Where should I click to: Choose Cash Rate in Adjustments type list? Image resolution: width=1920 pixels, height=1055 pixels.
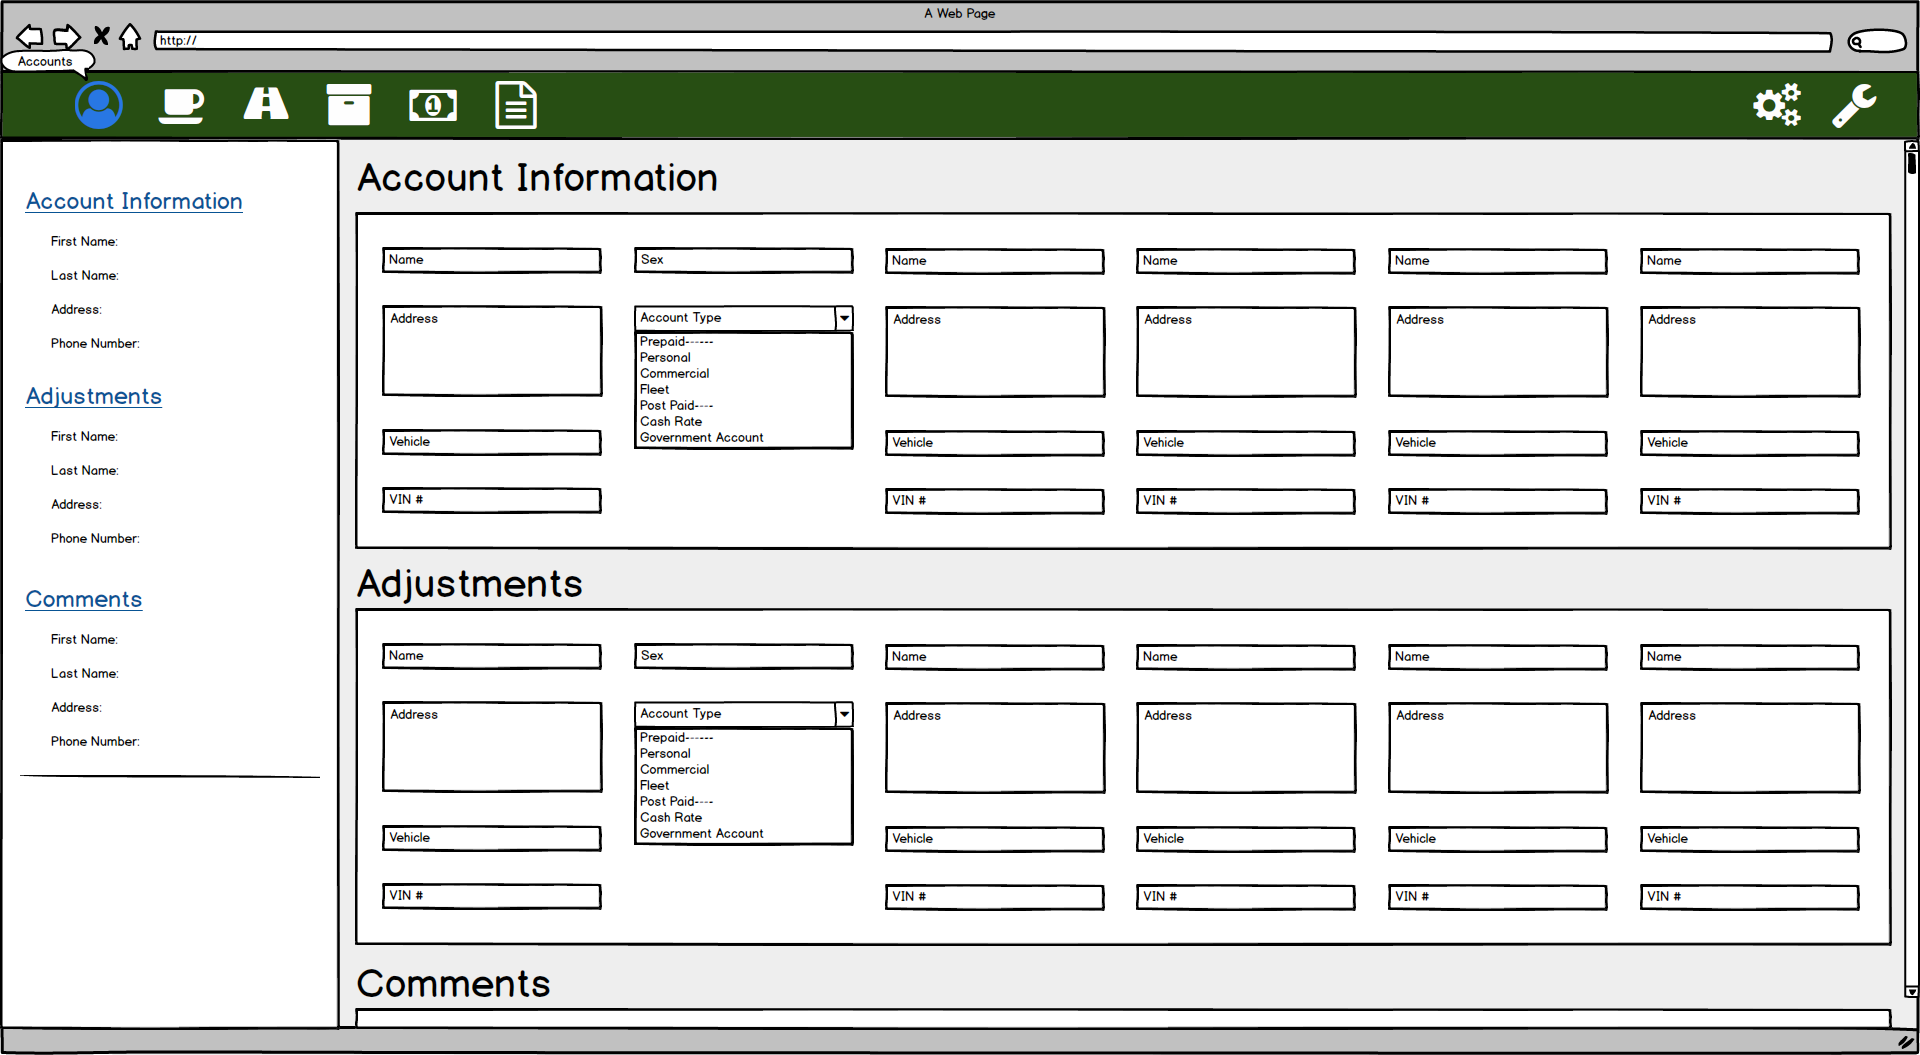[671, 817]
